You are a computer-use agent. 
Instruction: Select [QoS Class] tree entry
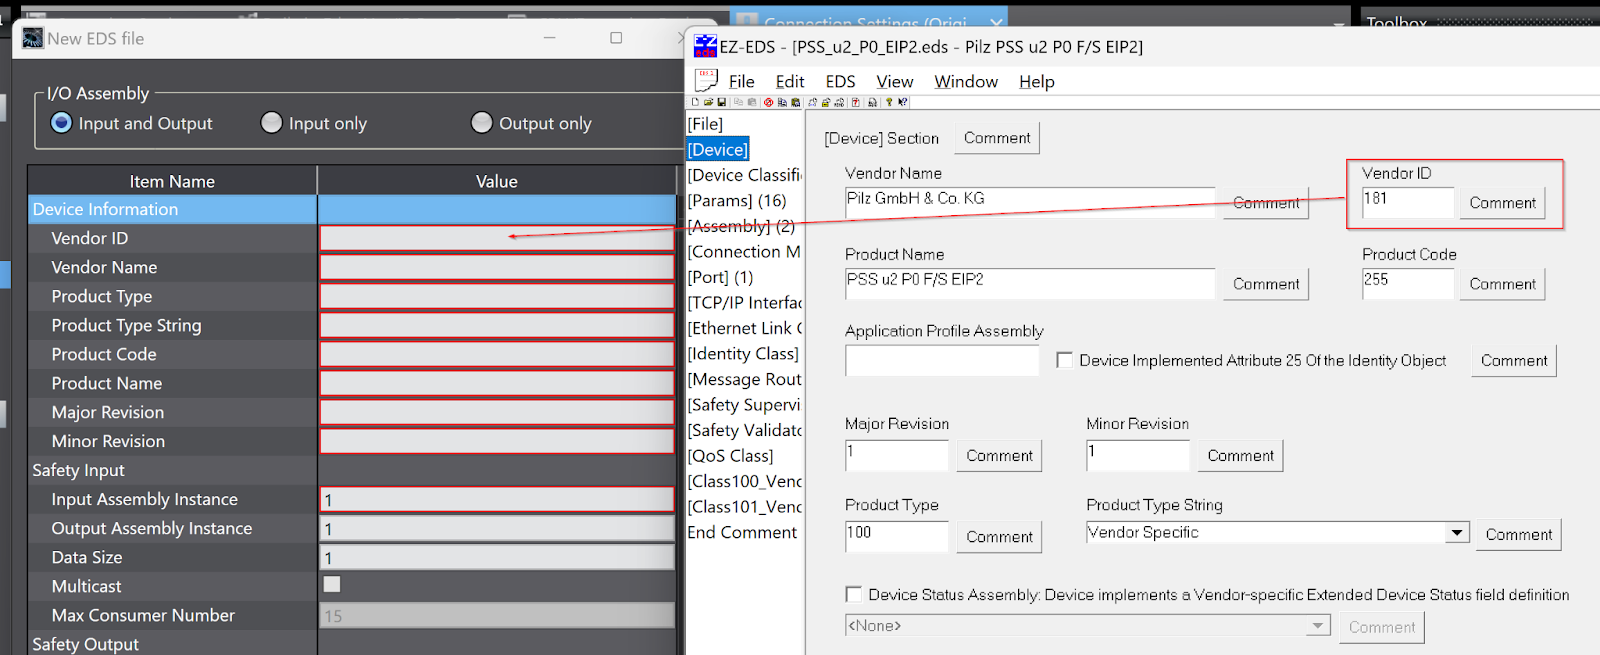730,455
